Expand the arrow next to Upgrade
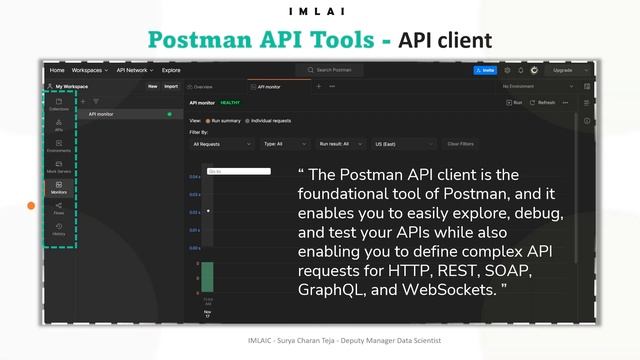640x360 pixels. [587, 70]
